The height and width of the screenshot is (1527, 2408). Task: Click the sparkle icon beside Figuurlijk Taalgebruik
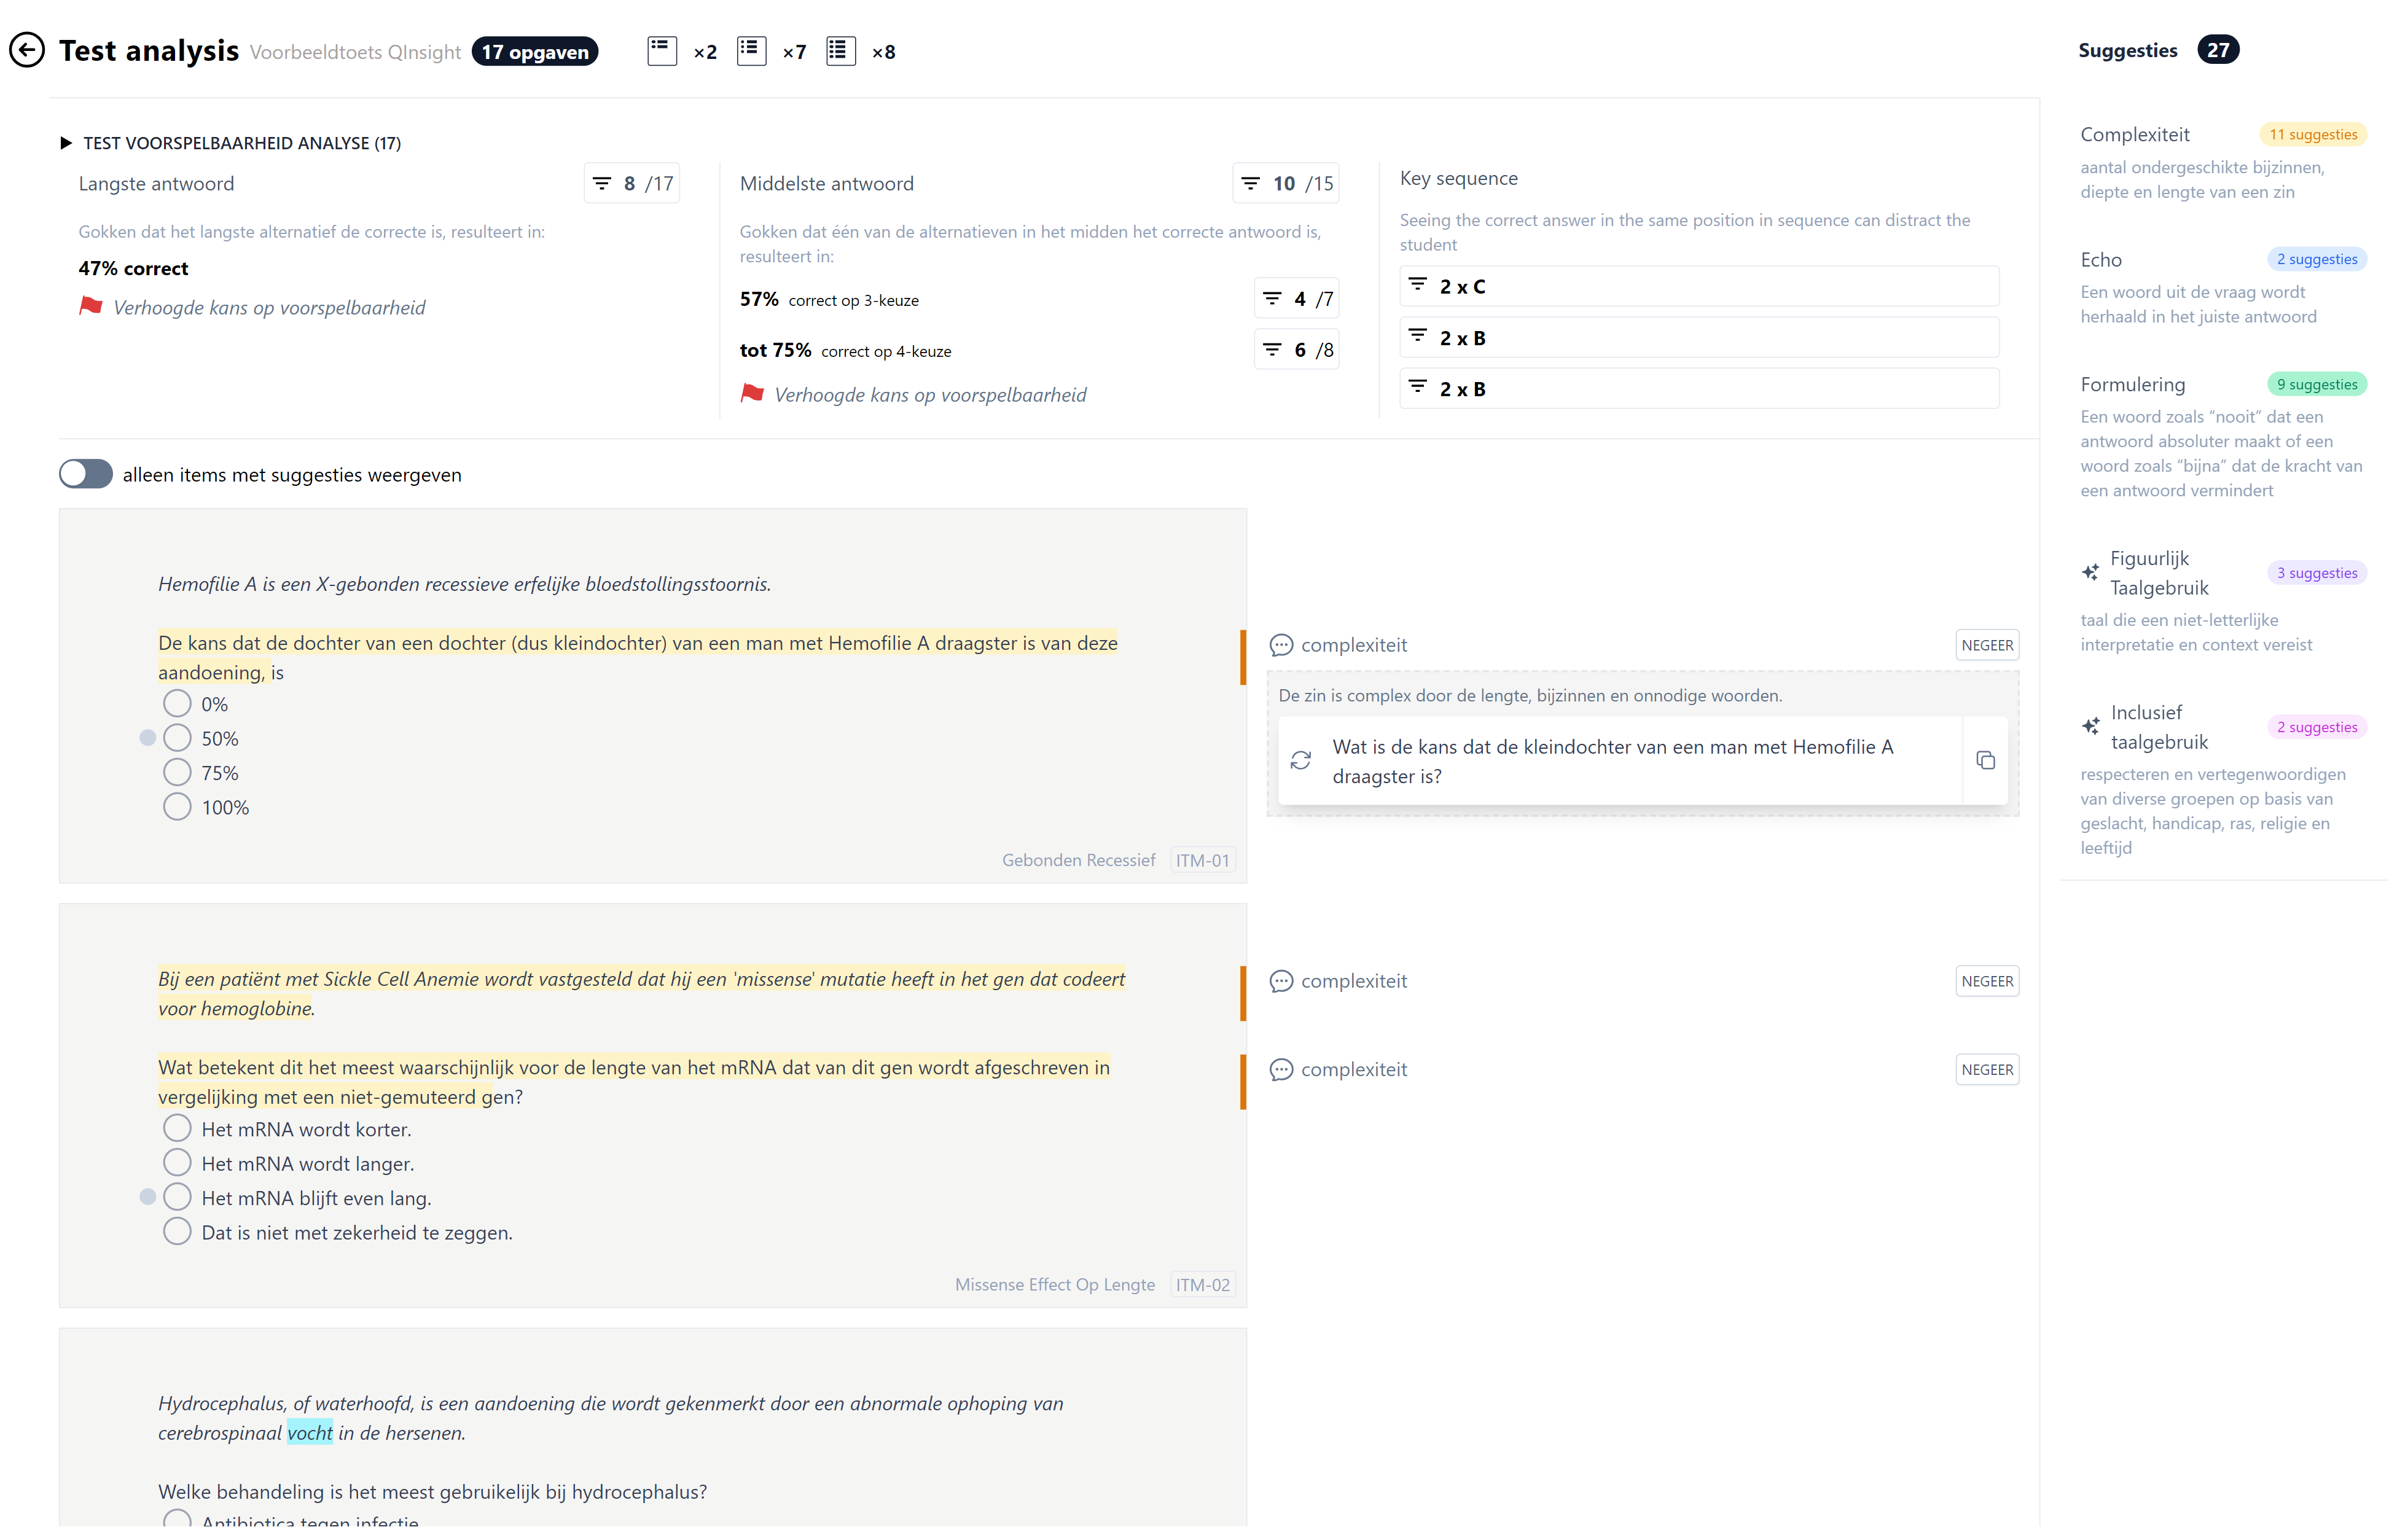click(x=2091, y=571)
